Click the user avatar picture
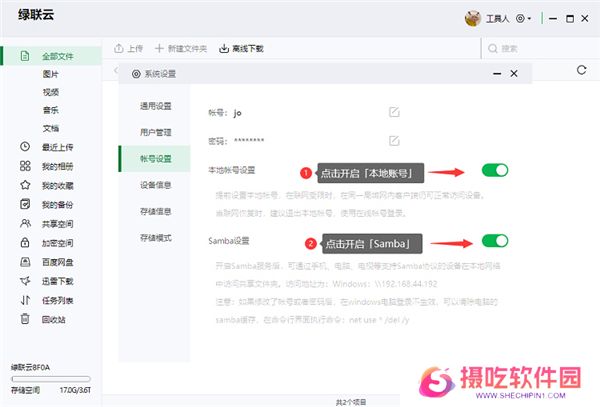The image size is (600, 407). click(x=473, y=18)
